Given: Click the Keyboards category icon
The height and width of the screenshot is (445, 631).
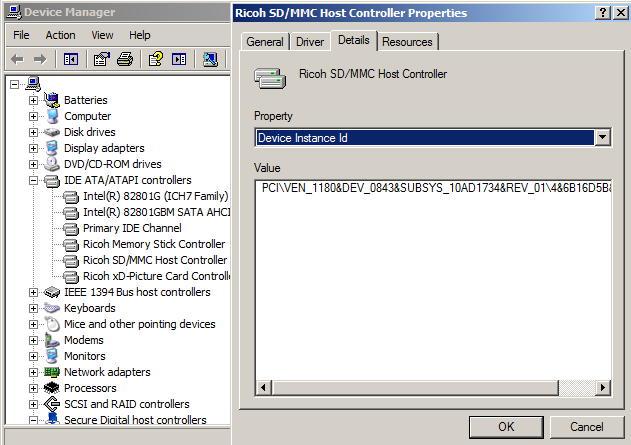Looking at the screenshot, I should click(x=52, y=308).
